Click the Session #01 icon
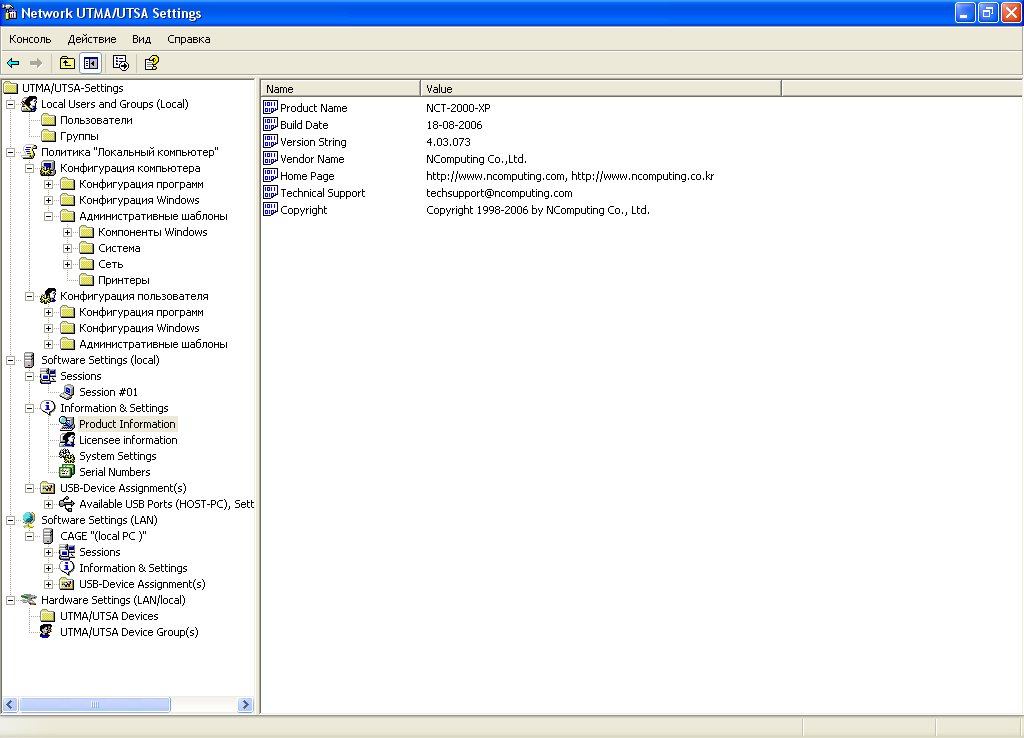 pos(67,393)
